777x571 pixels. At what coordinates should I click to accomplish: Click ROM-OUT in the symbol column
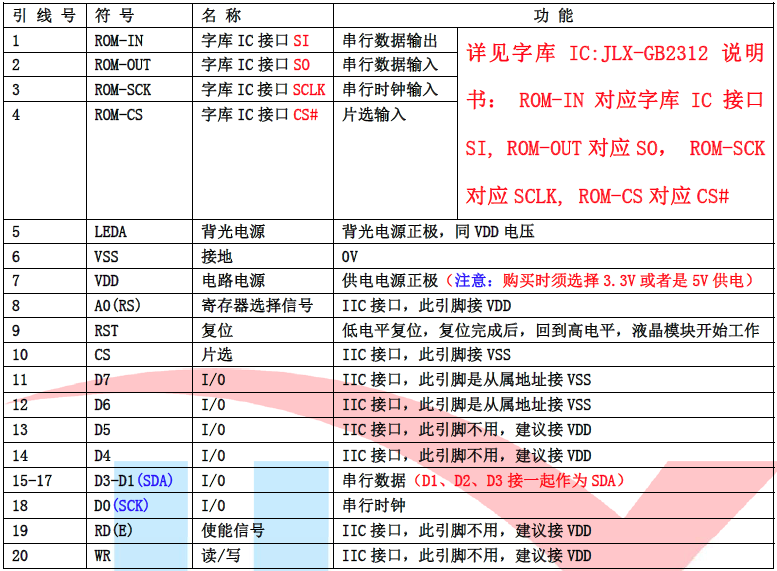coord(122,65)
